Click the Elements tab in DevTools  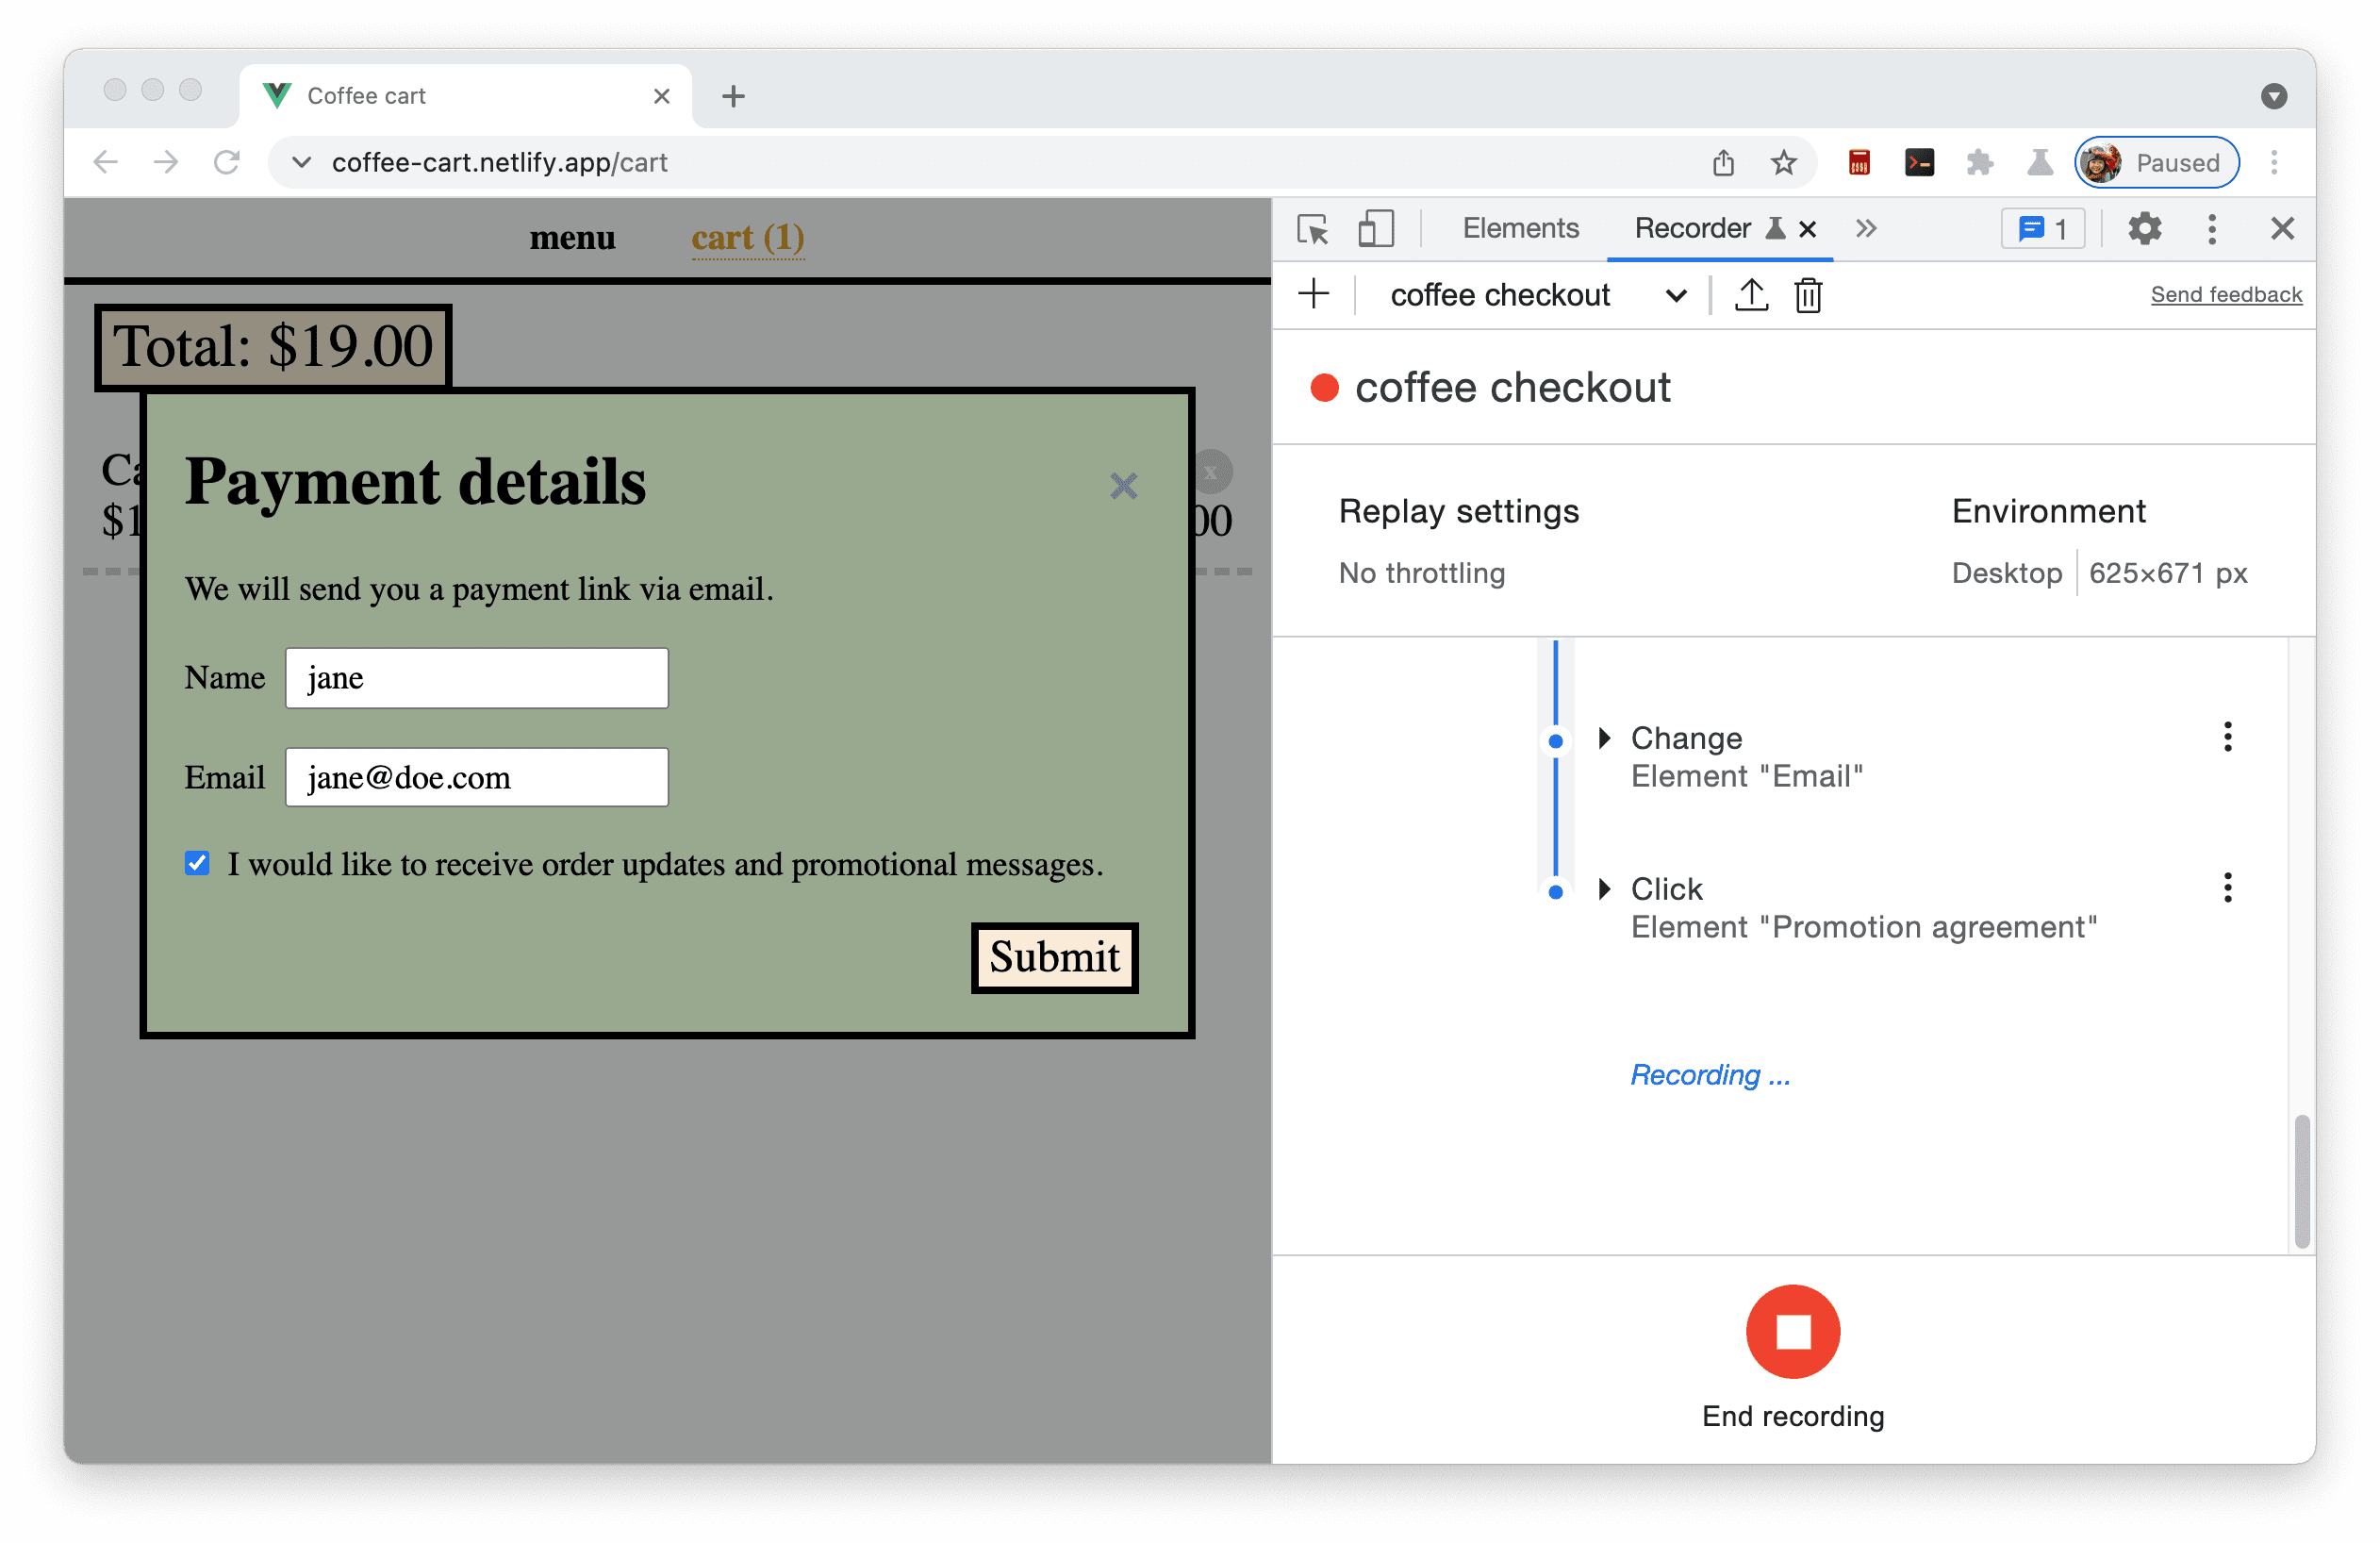(1520, 227)
